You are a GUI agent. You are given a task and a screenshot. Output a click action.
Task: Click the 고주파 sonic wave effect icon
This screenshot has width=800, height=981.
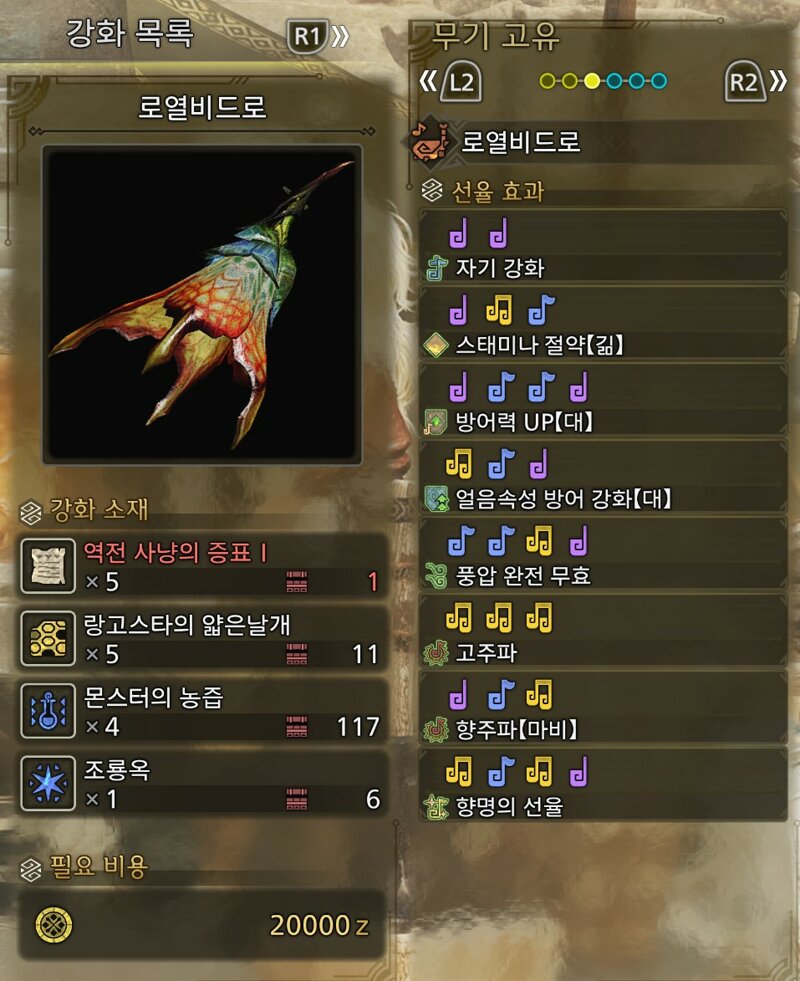click(x=436, y=653)
